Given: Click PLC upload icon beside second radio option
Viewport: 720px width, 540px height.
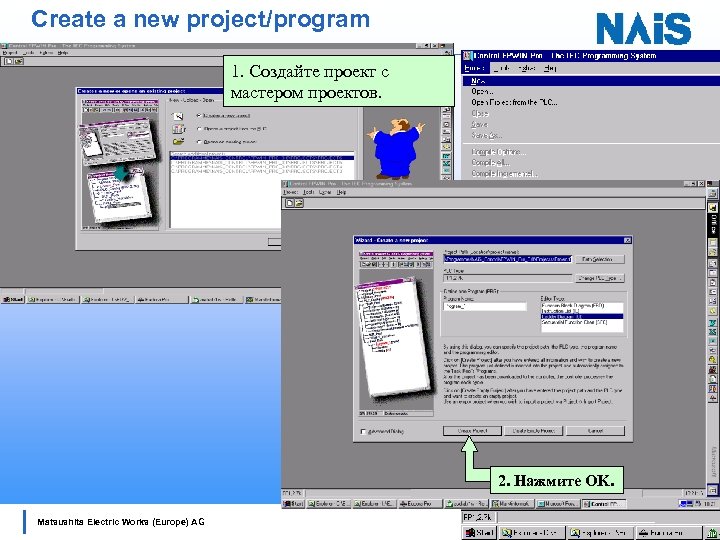Looking at the screenshot, I should coord(178,129).
